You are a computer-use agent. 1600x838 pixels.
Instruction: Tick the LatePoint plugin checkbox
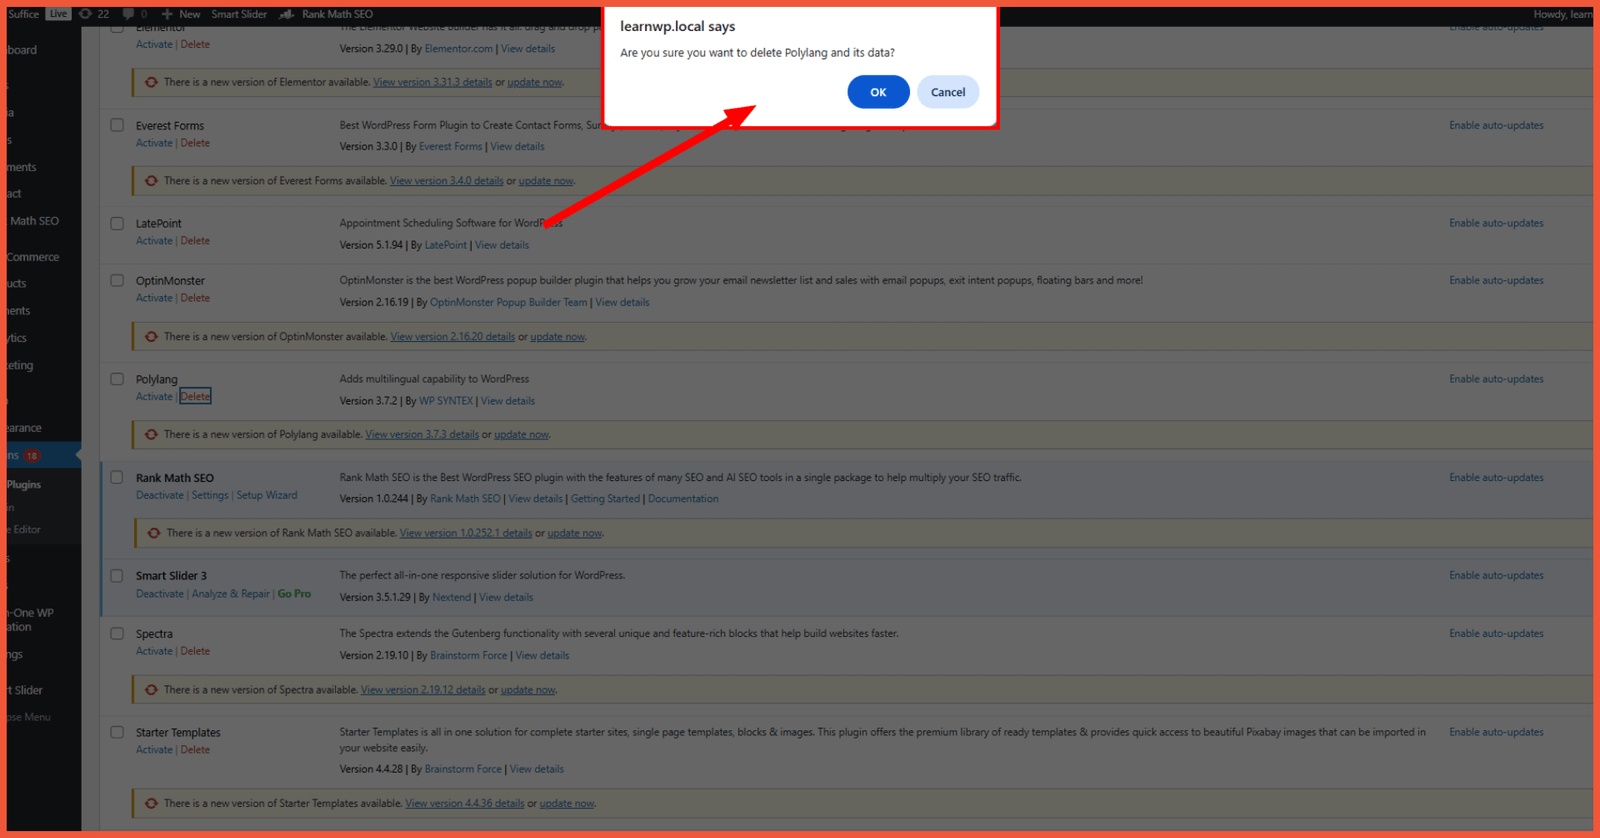pos(117,223)
